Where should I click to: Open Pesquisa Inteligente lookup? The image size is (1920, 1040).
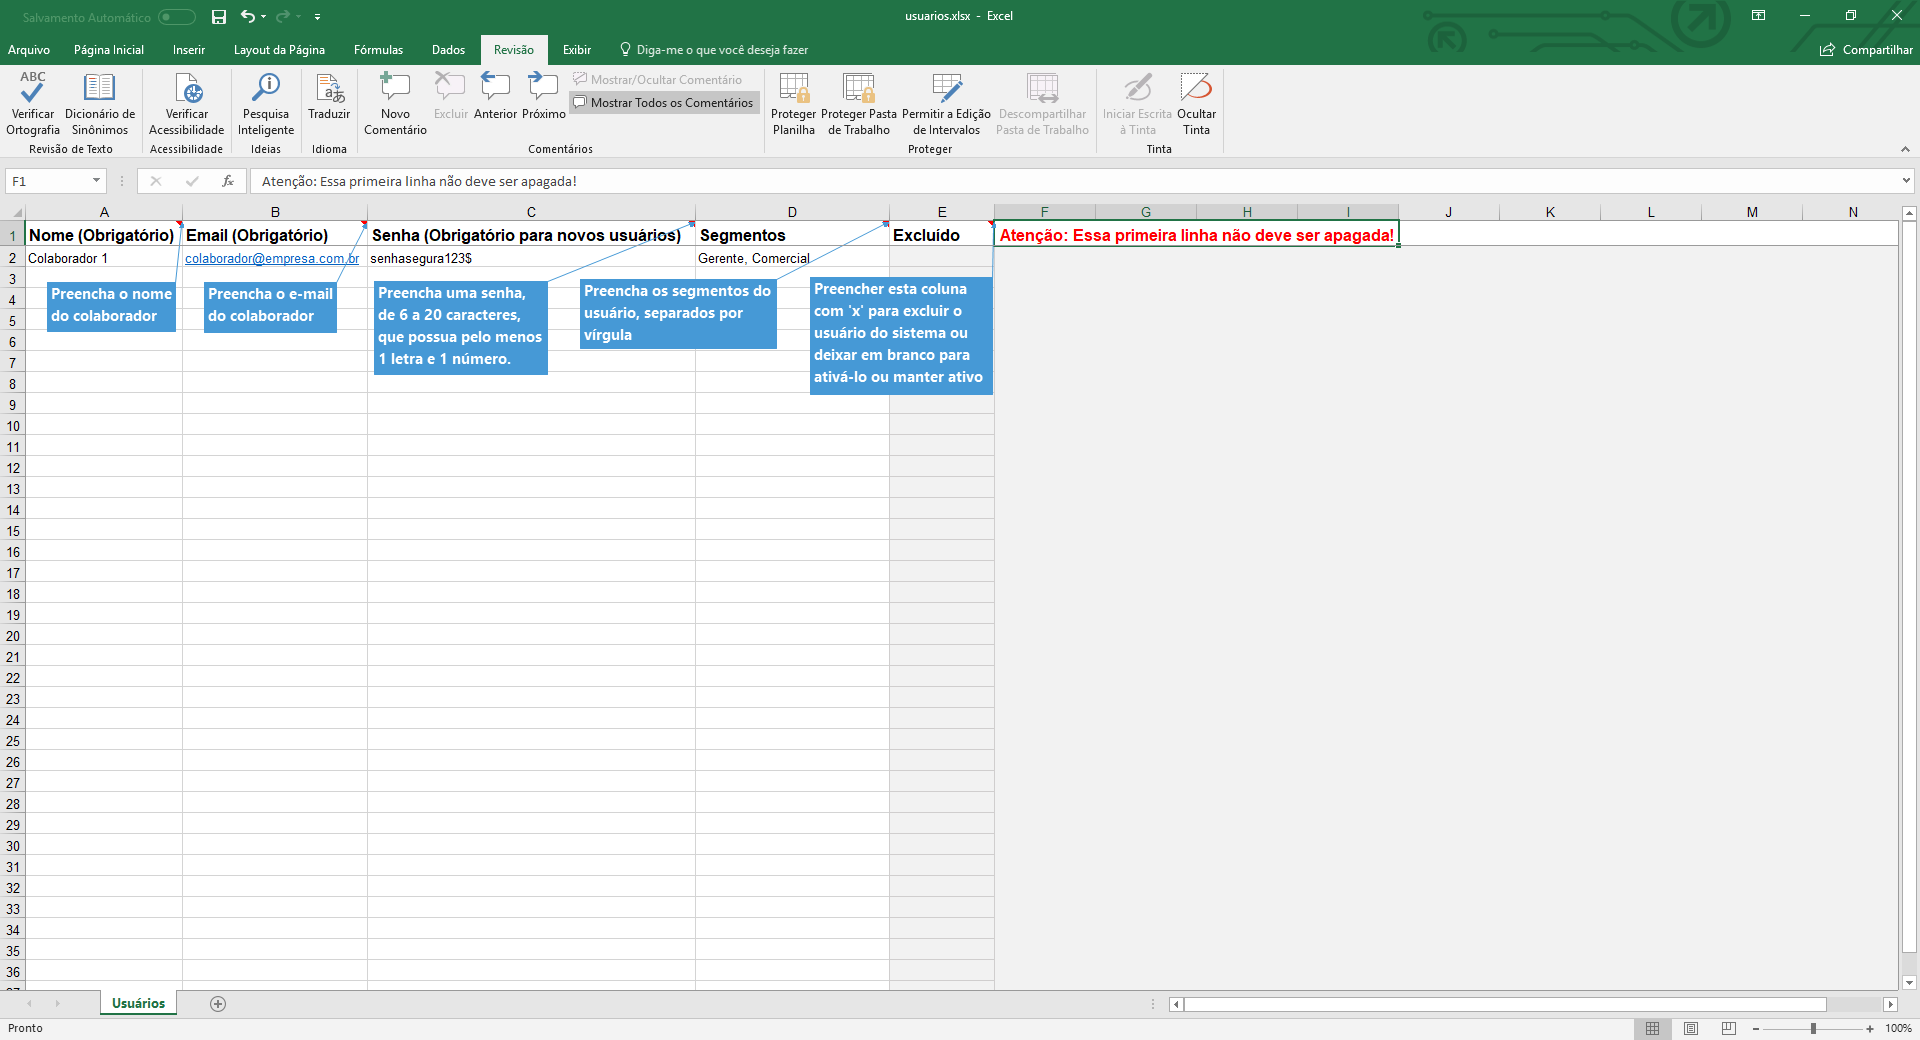(x=265, y=89)
